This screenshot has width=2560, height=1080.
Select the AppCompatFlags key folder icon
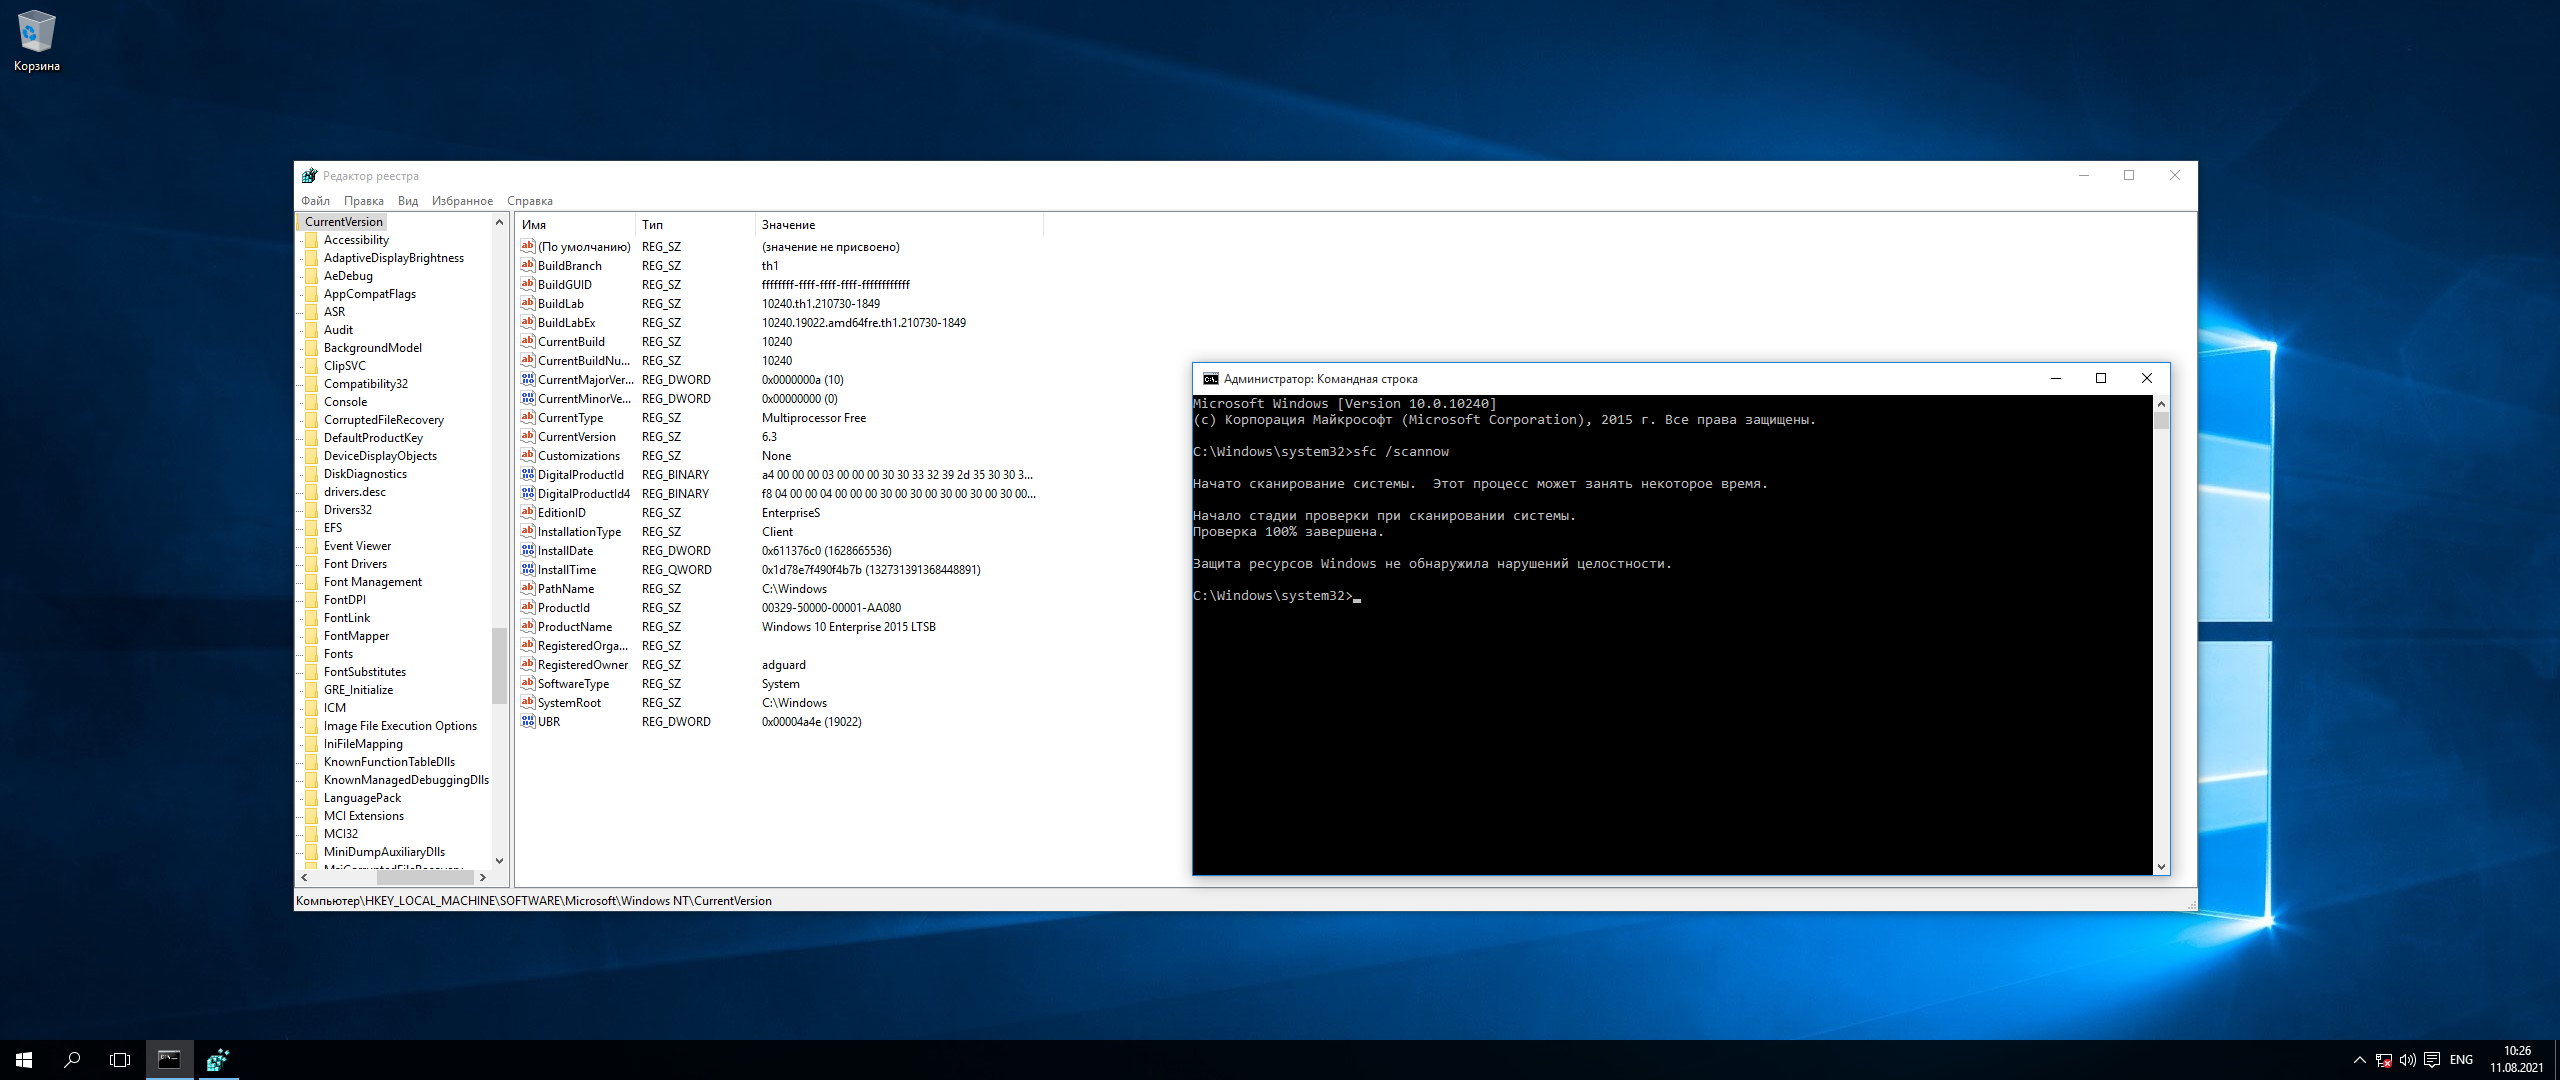tap(312, 294)
